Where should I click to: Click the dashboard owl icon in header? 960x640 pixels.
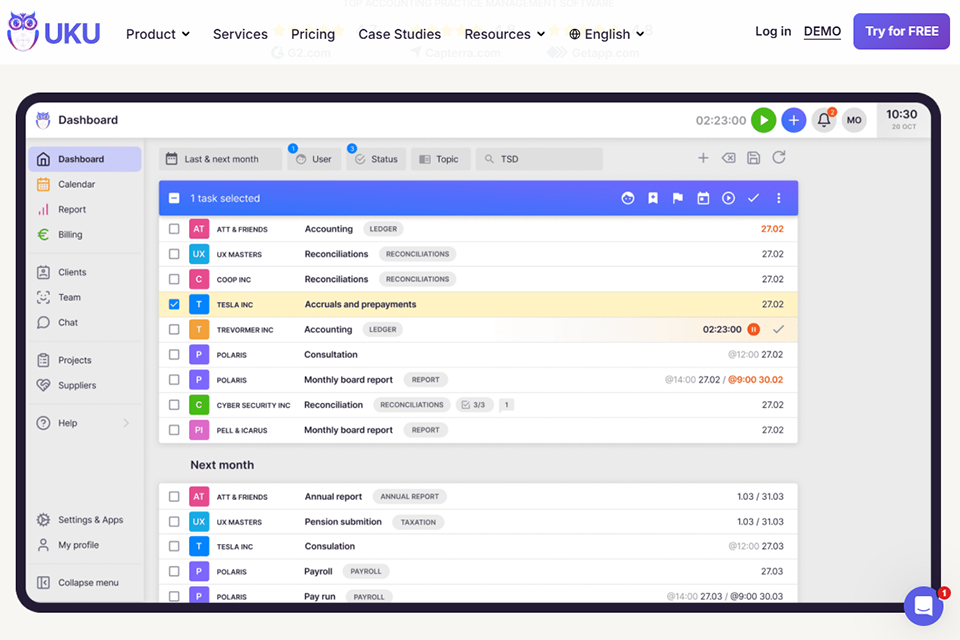(x=43, y=120)
